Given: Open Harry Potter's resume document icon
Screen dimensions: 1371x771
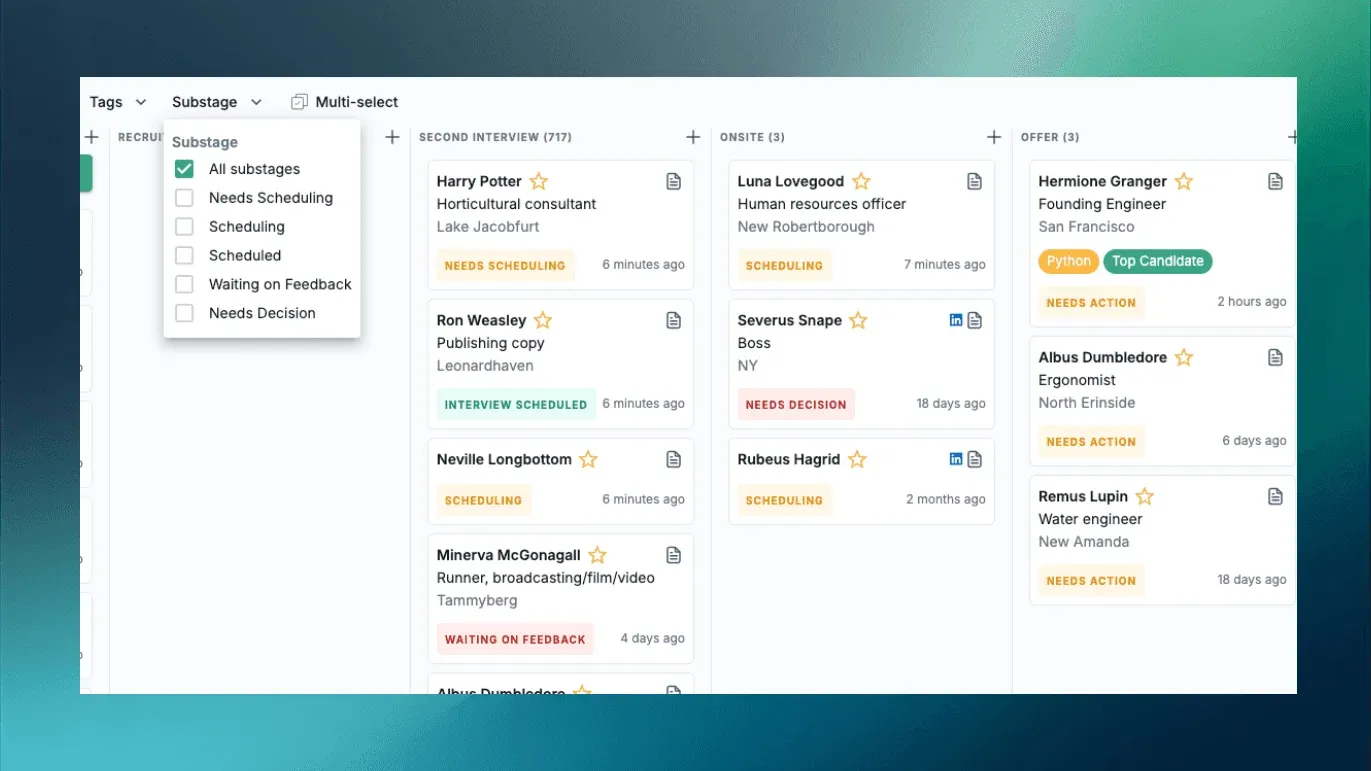Looking at the screenshot, I should coord(674,181).
